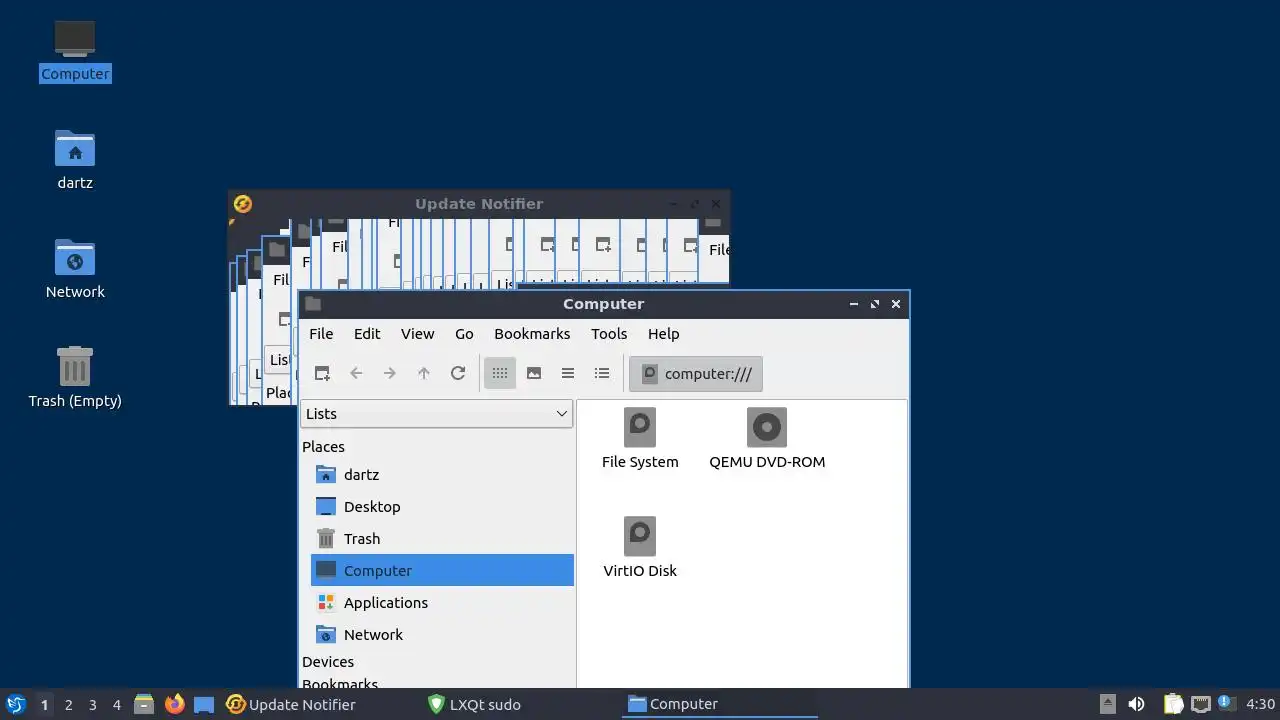Viewport: 1280px width, 720px height.
Task: Go up to parent folder arrow
Action: tap(424, 373)
